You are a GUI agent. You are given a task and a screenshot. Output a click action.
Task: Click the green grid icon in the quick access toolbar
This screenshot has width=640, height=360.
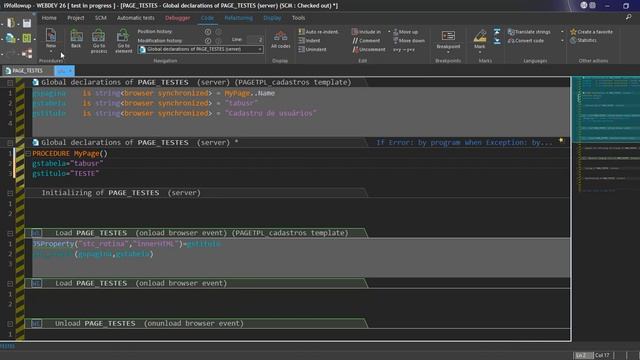(27, 38)
